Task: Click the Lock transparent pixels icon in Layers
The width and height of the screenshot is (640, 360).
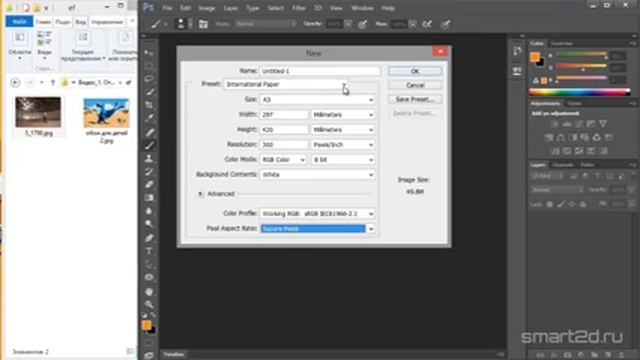Action: click(550, 204)
